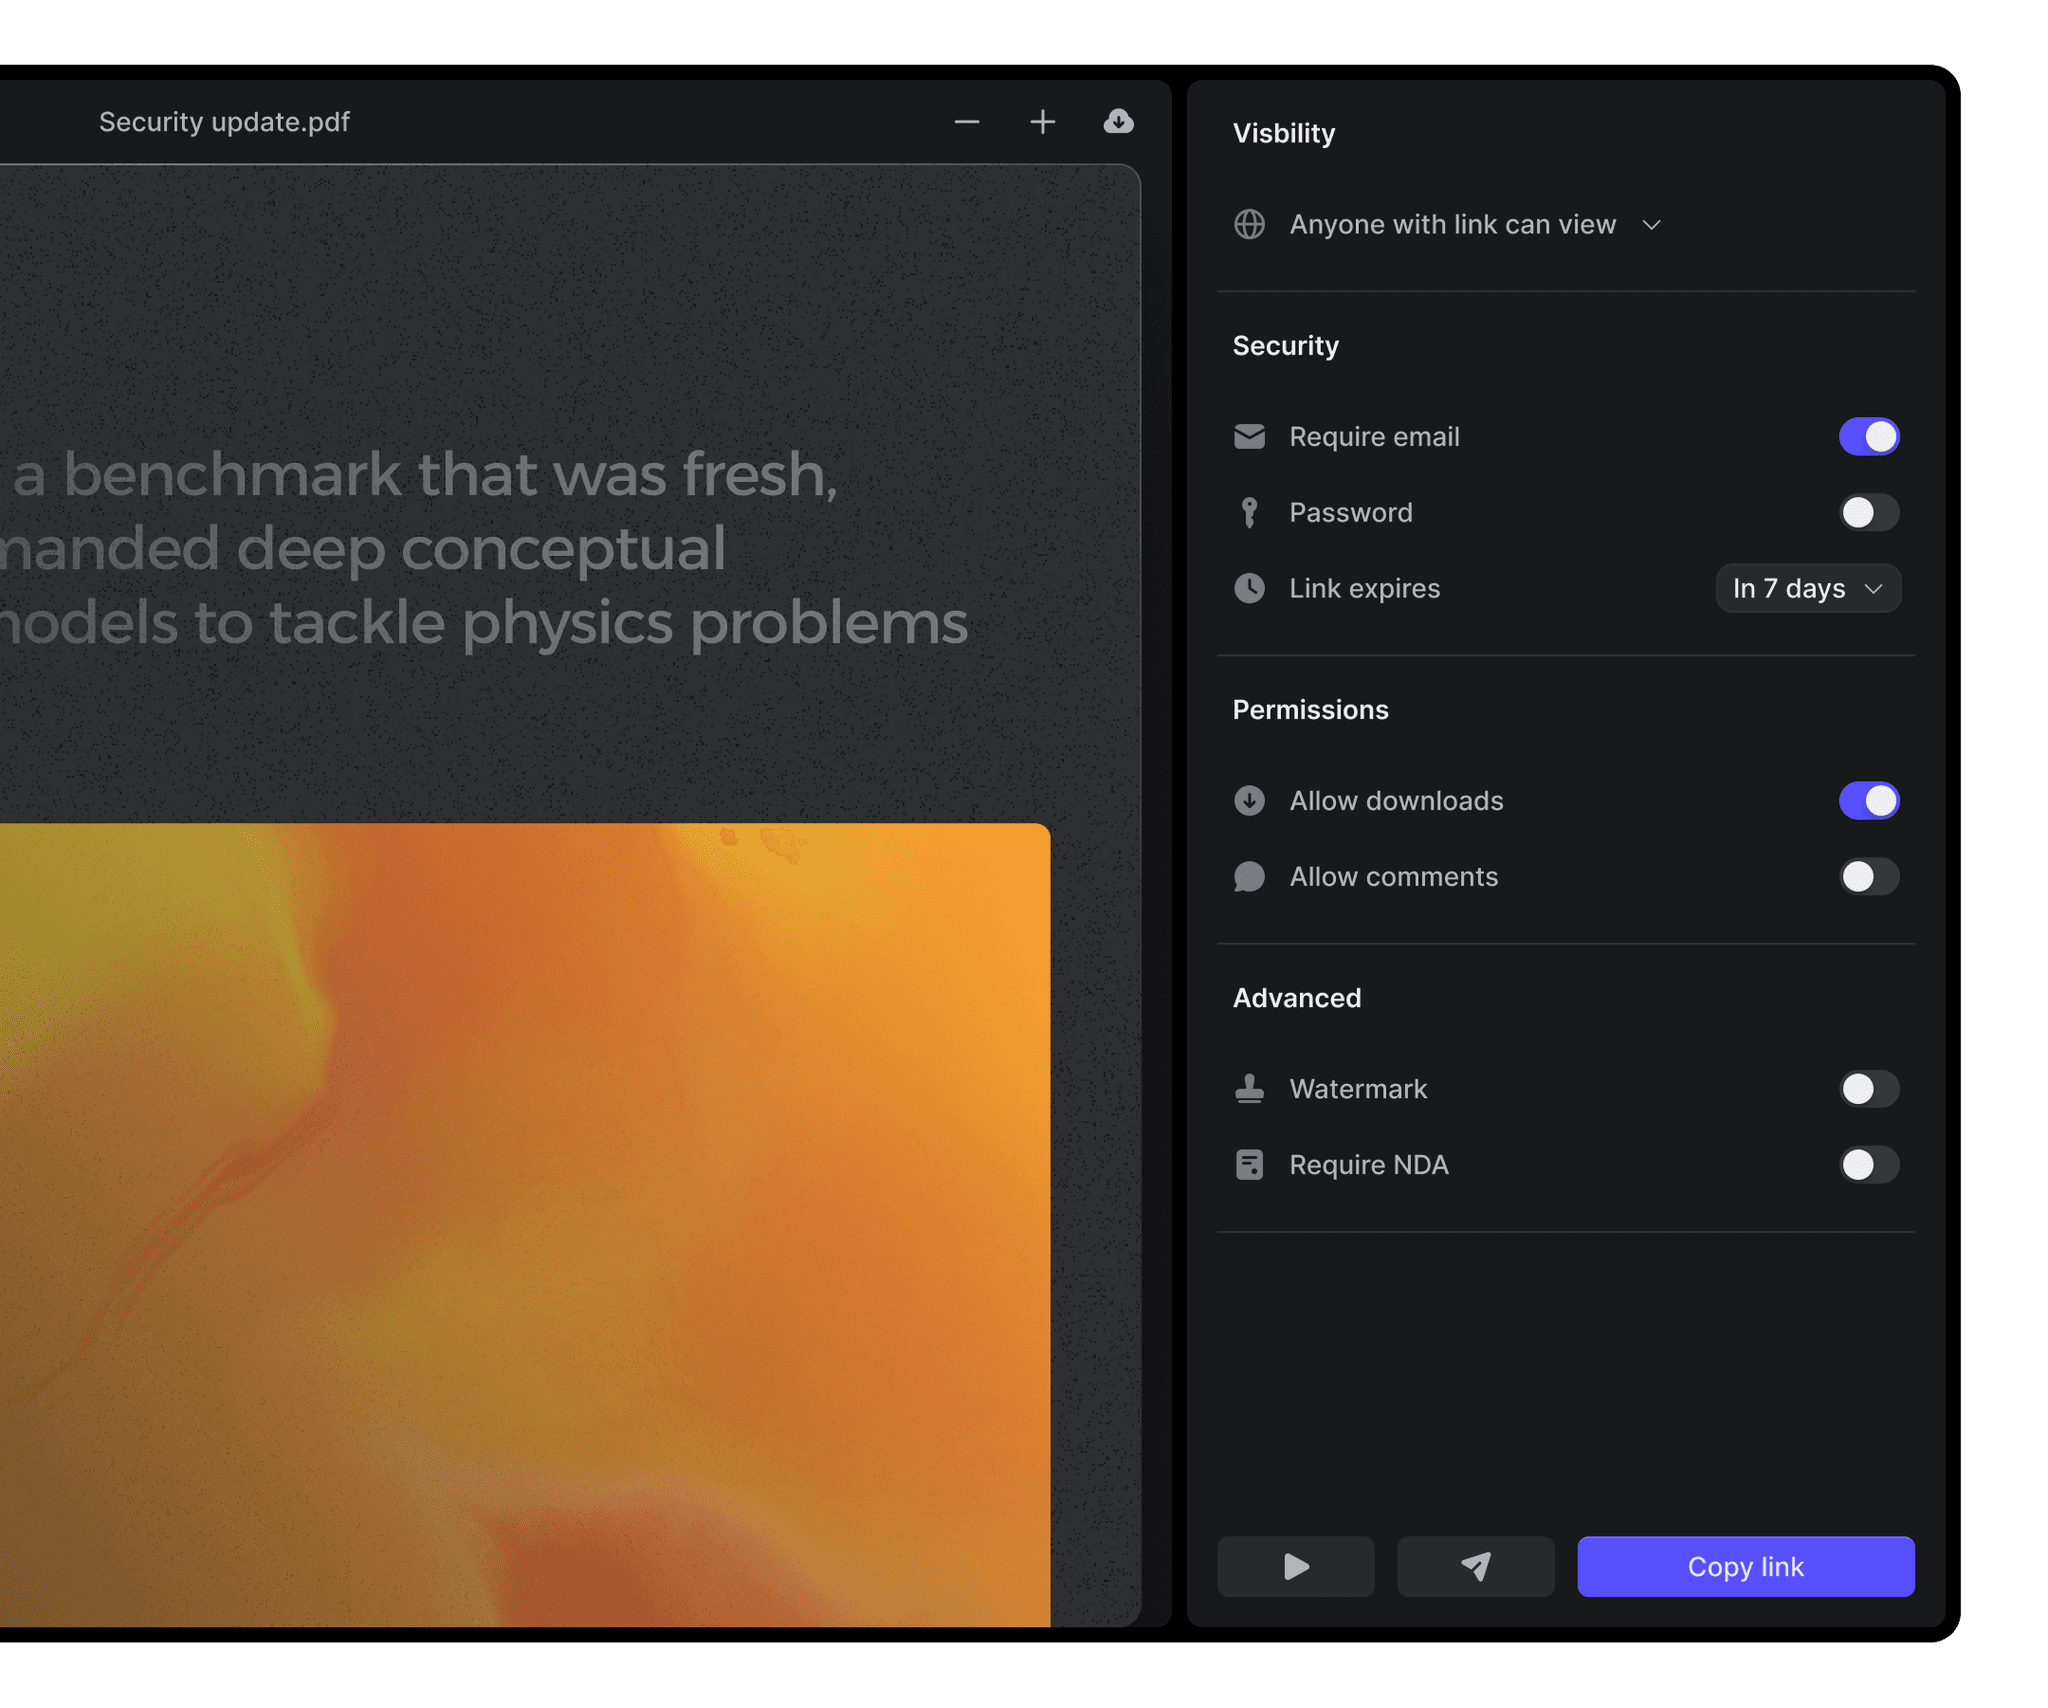
Task: Click the watermark stamp icon under Advanced
Action: 1249,1089
